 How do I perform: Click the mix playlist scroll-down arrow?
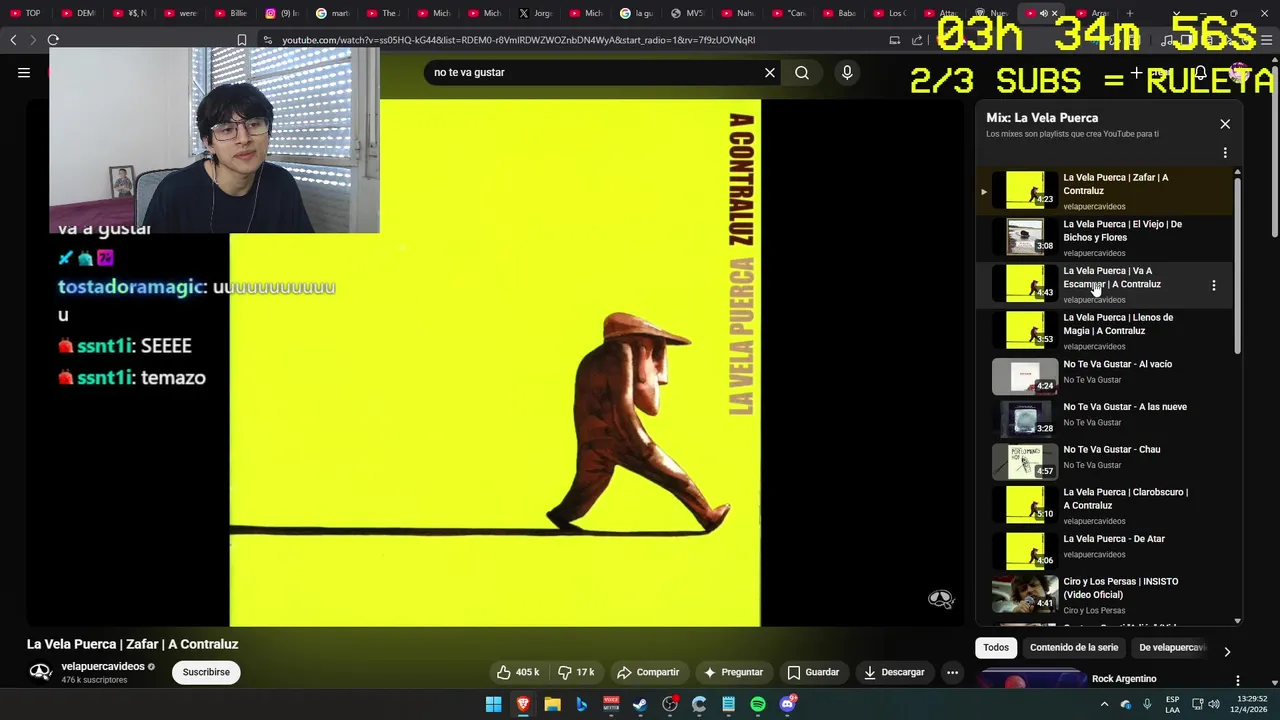click(1238, 621)
